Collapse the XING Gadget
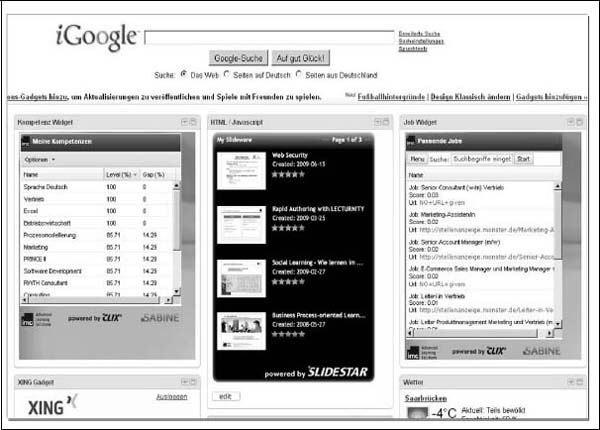Image resolution: width=600 pixels, height=430 pixels. 193,382
